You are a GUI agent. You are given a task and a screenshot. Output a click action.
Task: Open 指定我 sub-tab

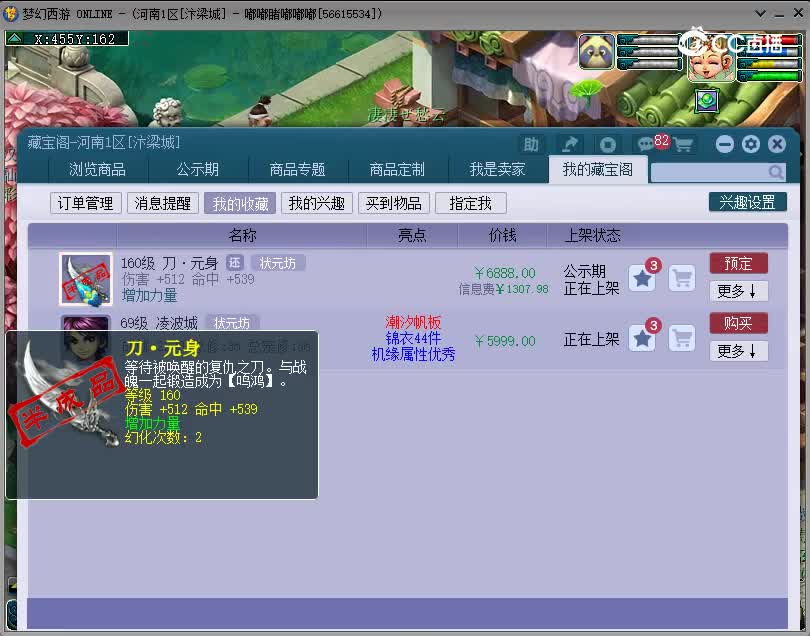click(471, 203)
